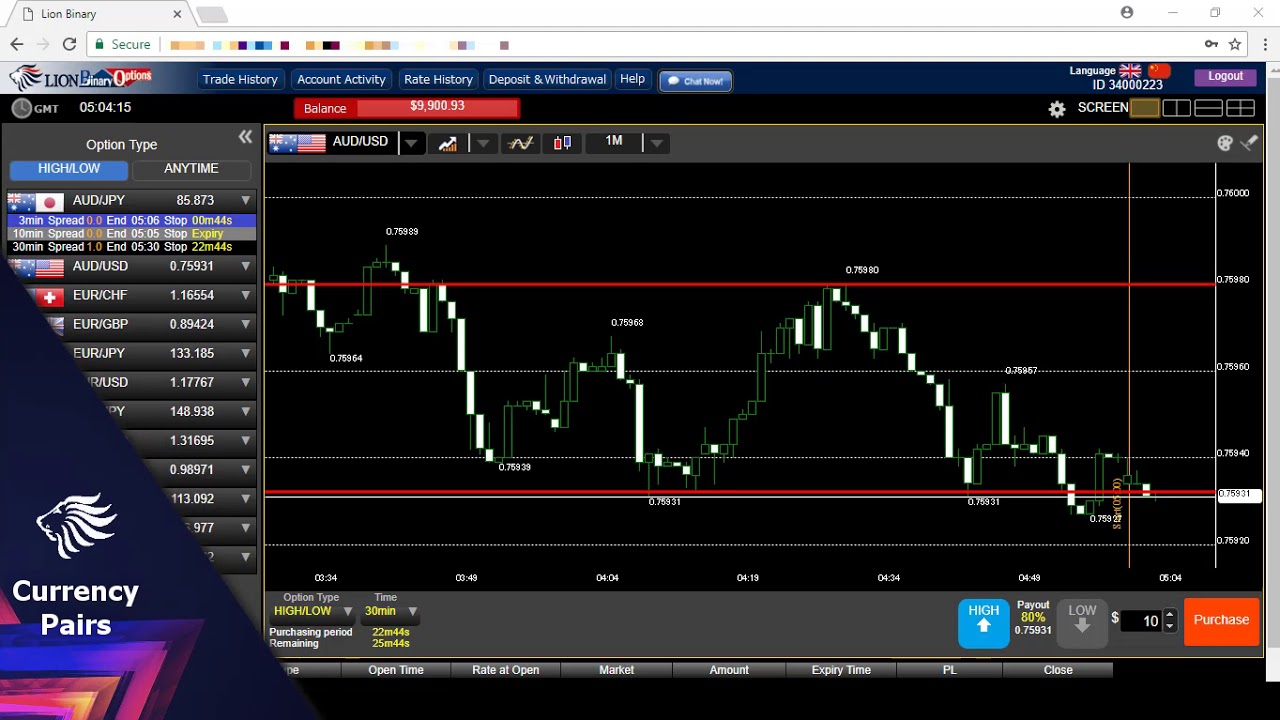Open Chat Now button

[695, 81]
